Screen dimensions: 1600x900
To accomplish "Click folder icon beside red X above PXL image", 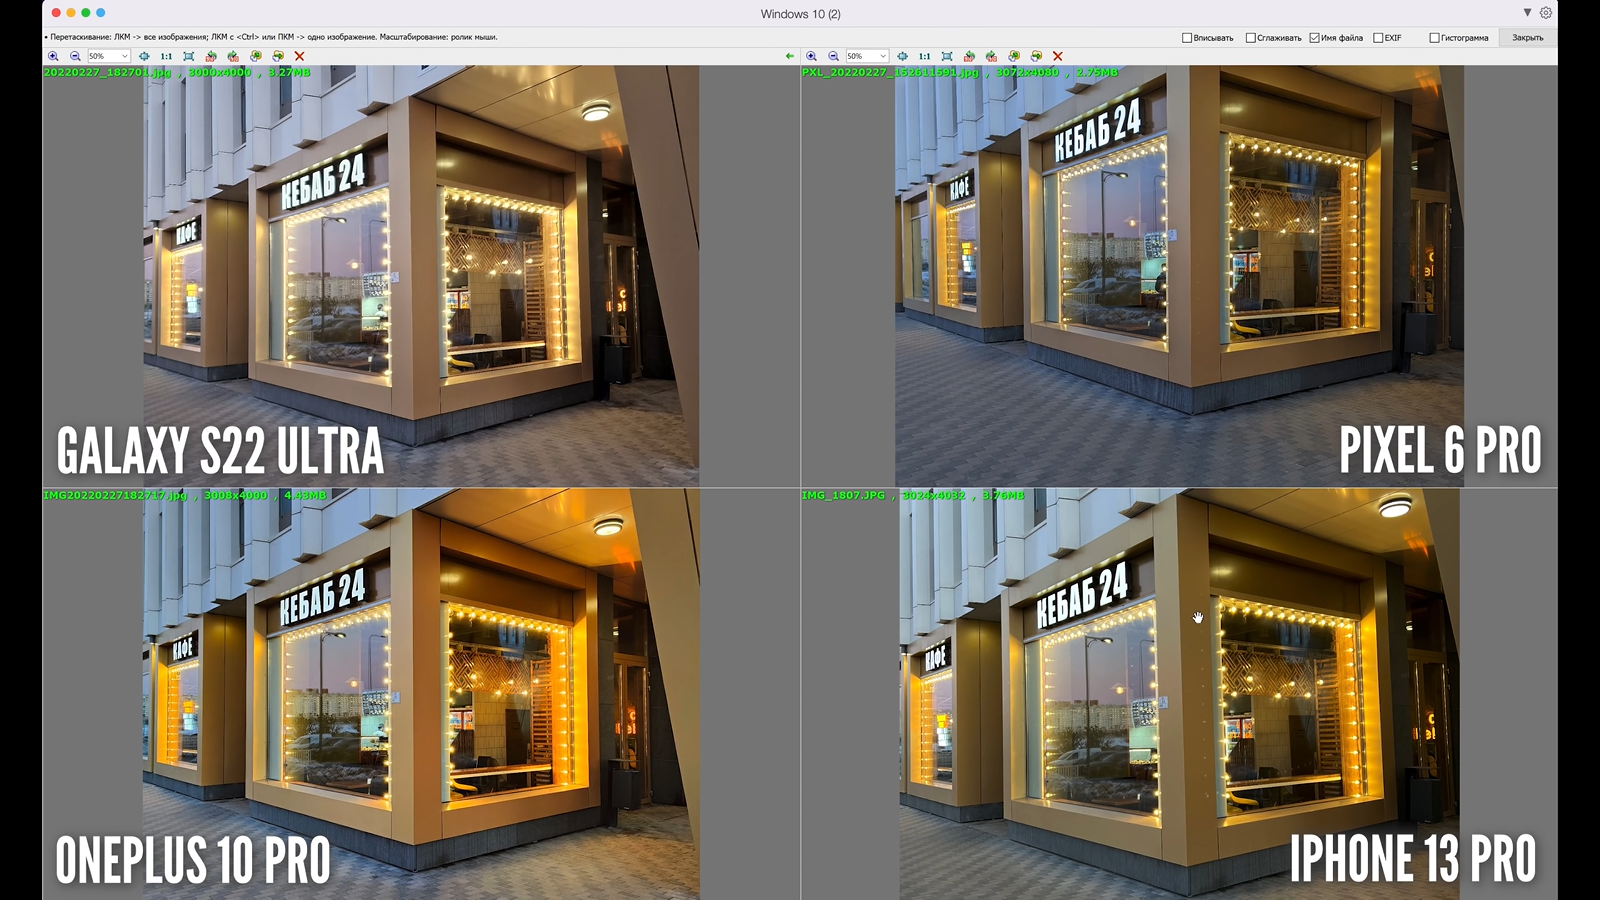I will tap(1036, 56).
